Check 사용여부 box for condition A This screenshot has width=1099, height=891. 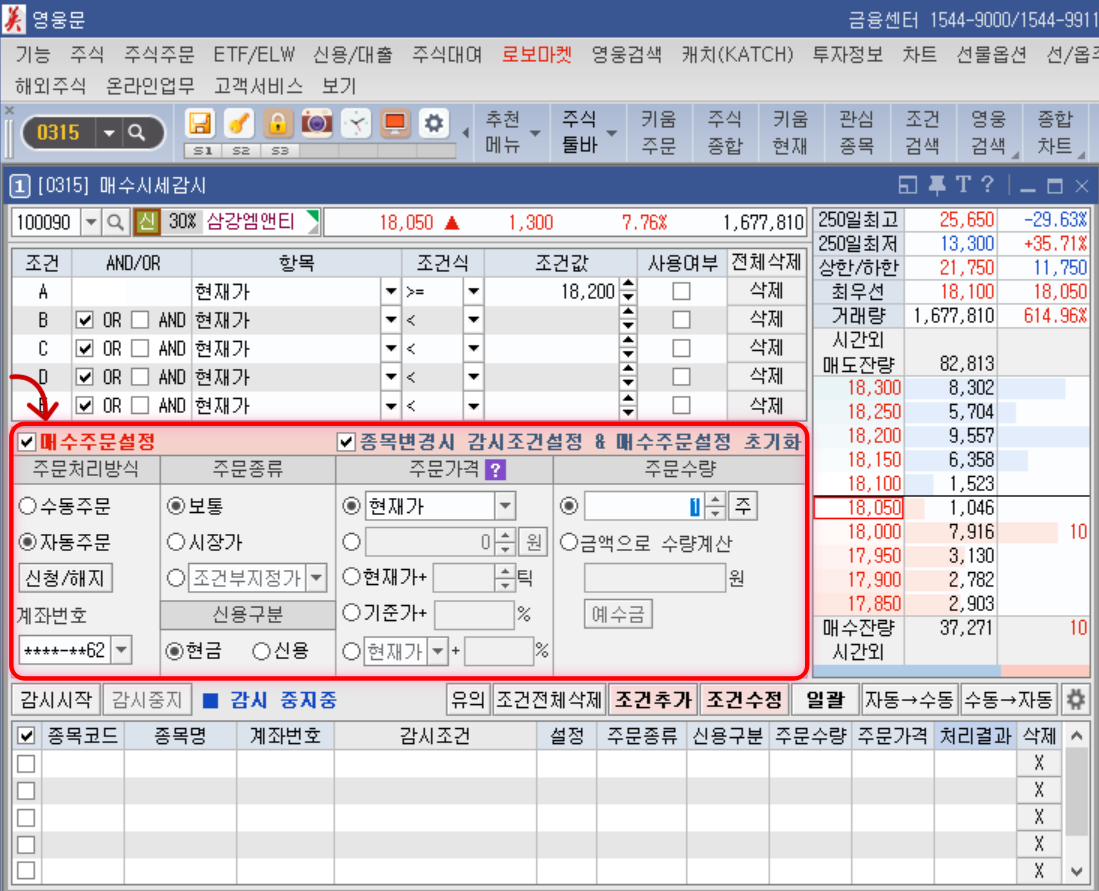pyautogui.click(x=681, y=291)
